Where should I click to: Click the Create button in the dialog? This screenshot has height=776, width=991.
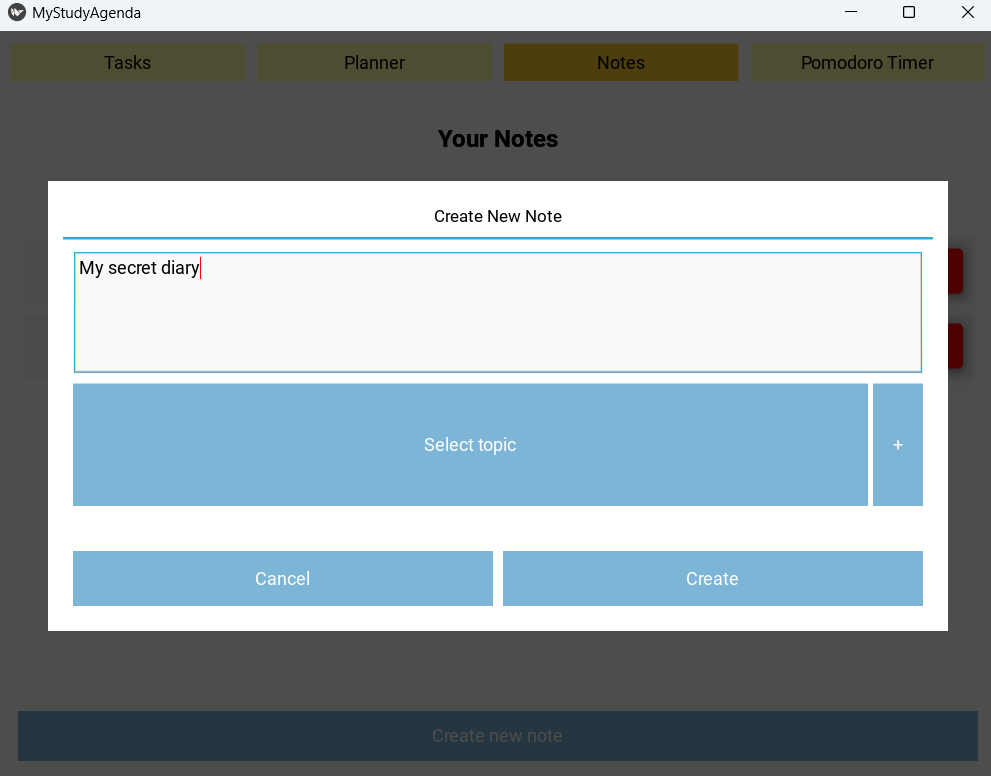pyautogui.click(x=712, y=579)
